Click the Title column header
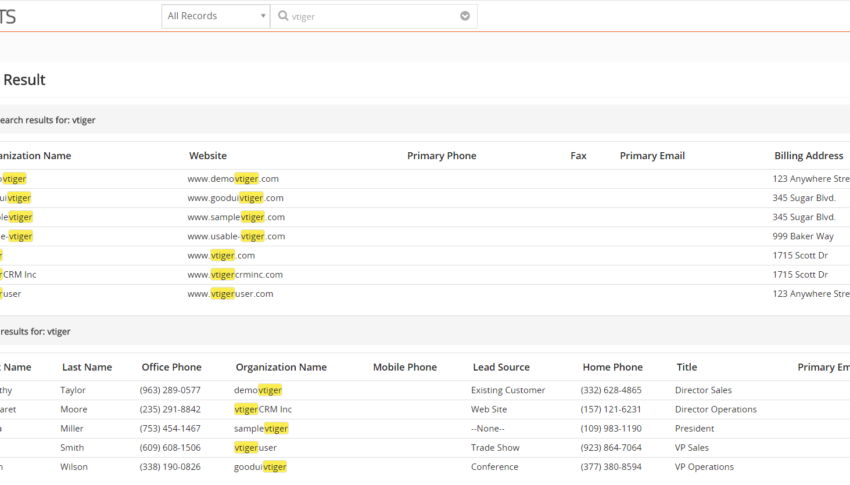Viewport: 850px width, 485px height. click(687, 367)
